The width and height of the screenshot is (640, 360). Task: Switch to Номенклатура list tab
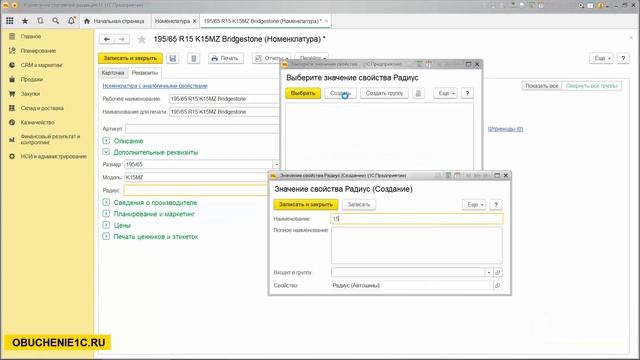[172, 21]
